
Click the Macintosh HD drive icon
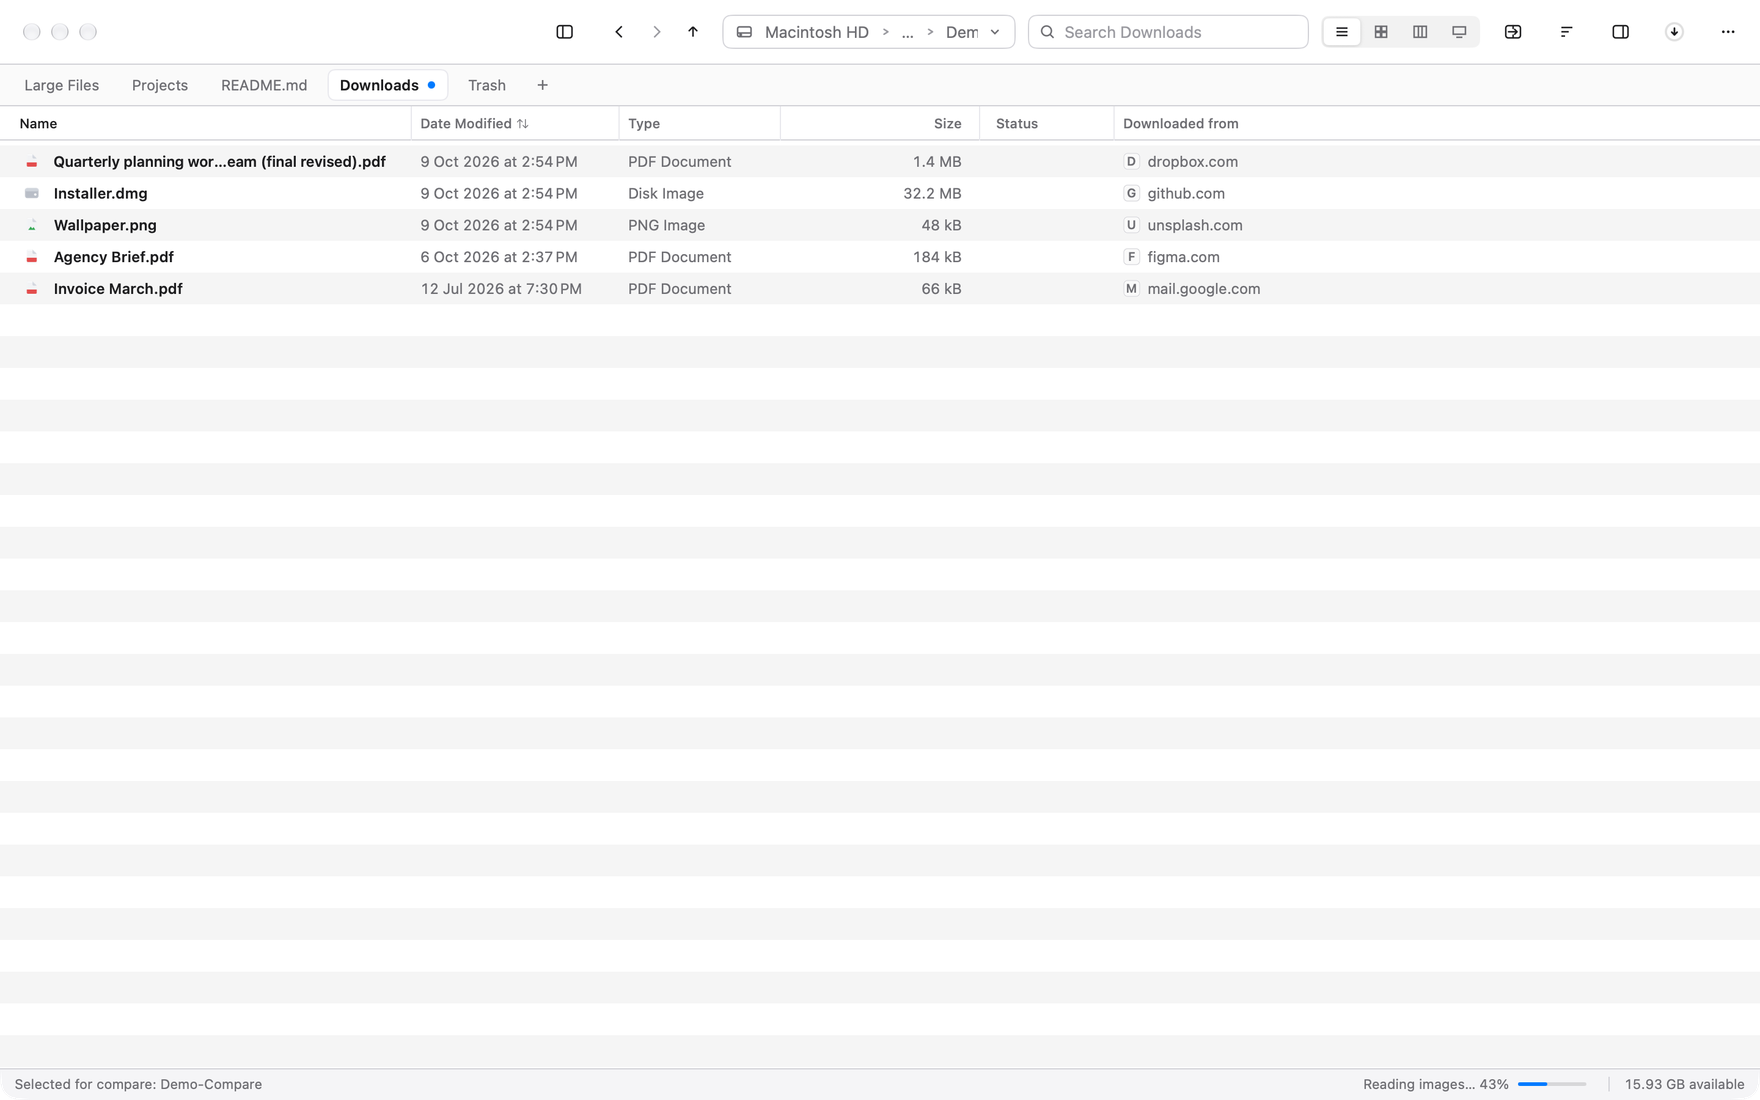click(744, 32)
